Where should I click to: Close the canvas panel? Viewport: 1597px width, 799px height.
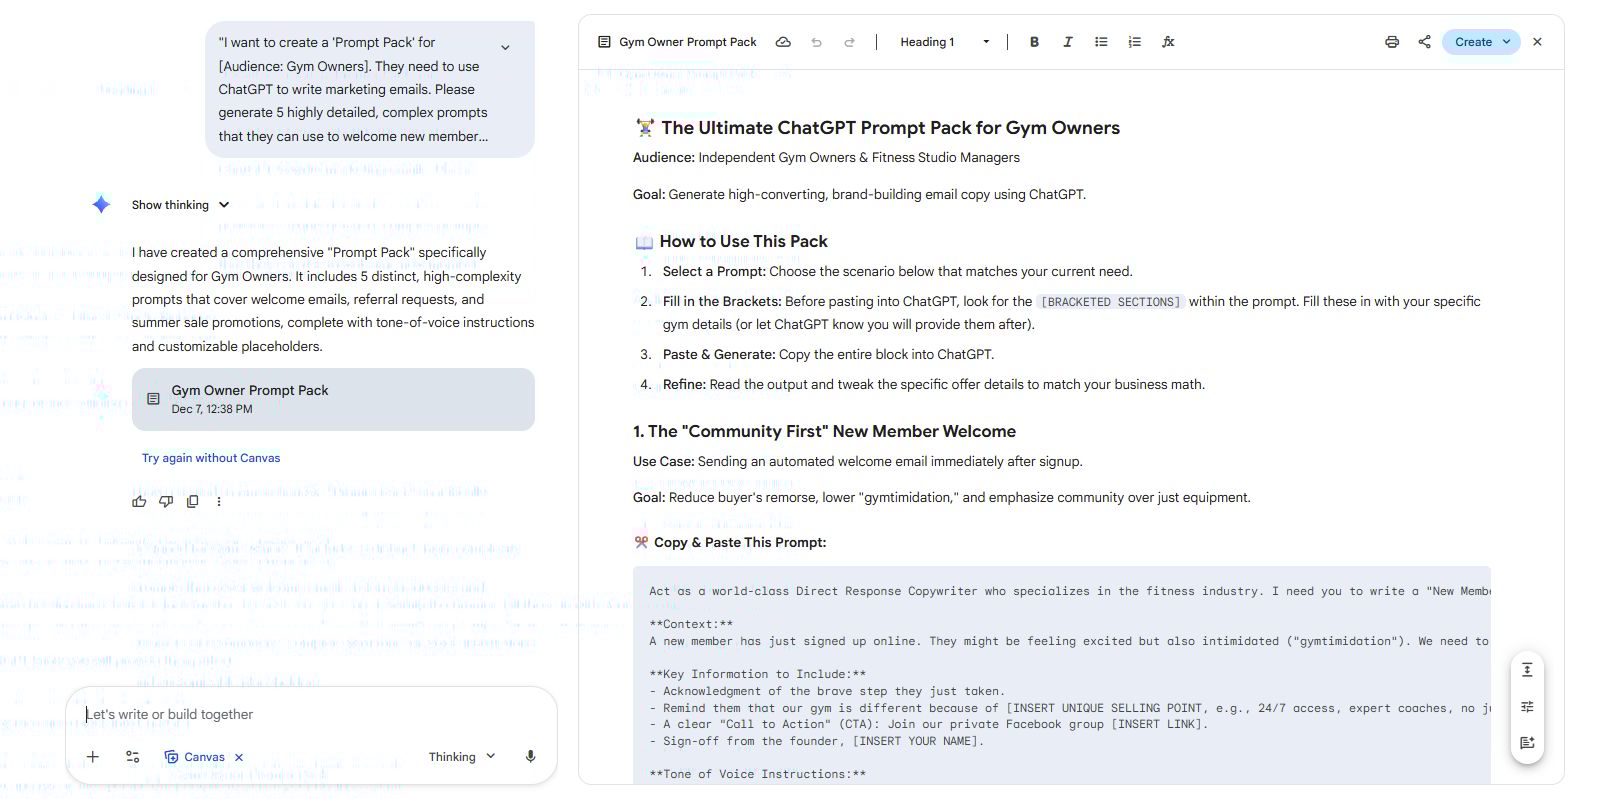(1537, 42)
